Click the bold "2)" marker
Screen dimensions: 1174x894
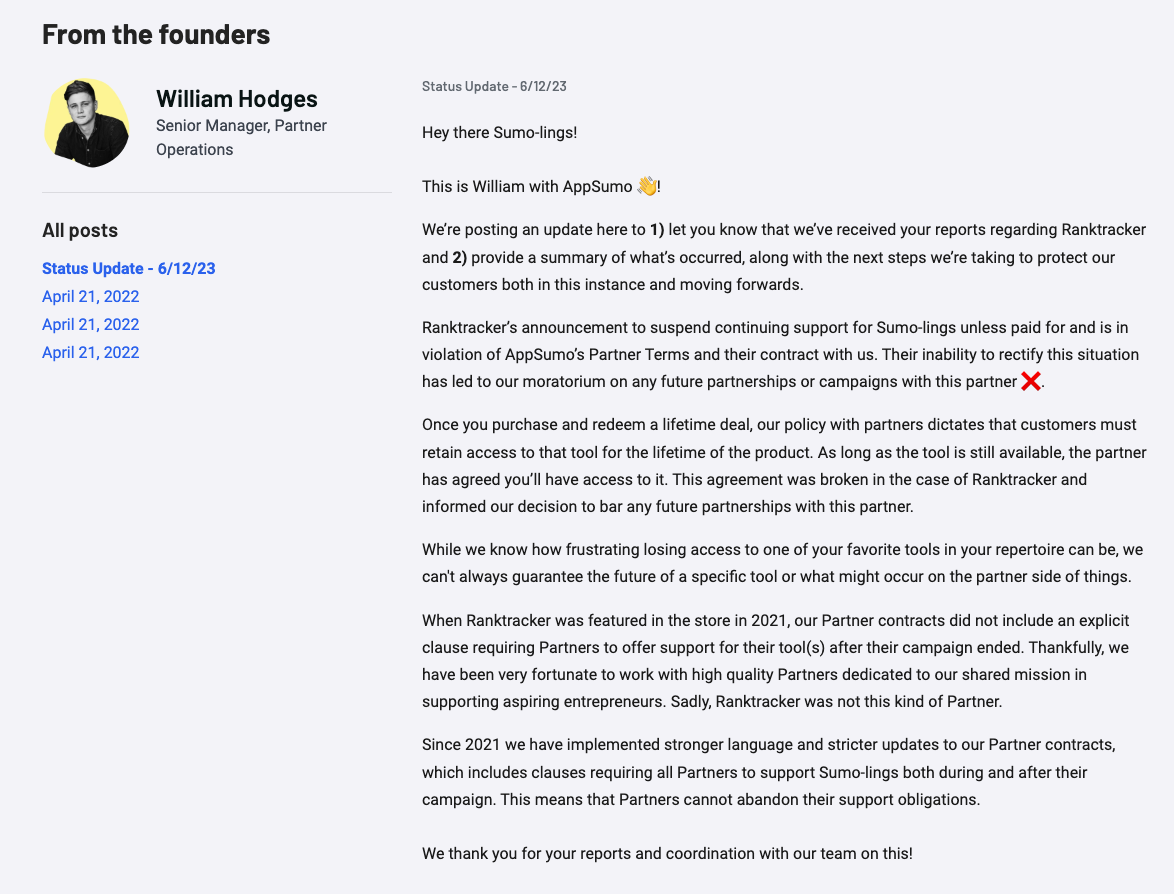point(459,258)
